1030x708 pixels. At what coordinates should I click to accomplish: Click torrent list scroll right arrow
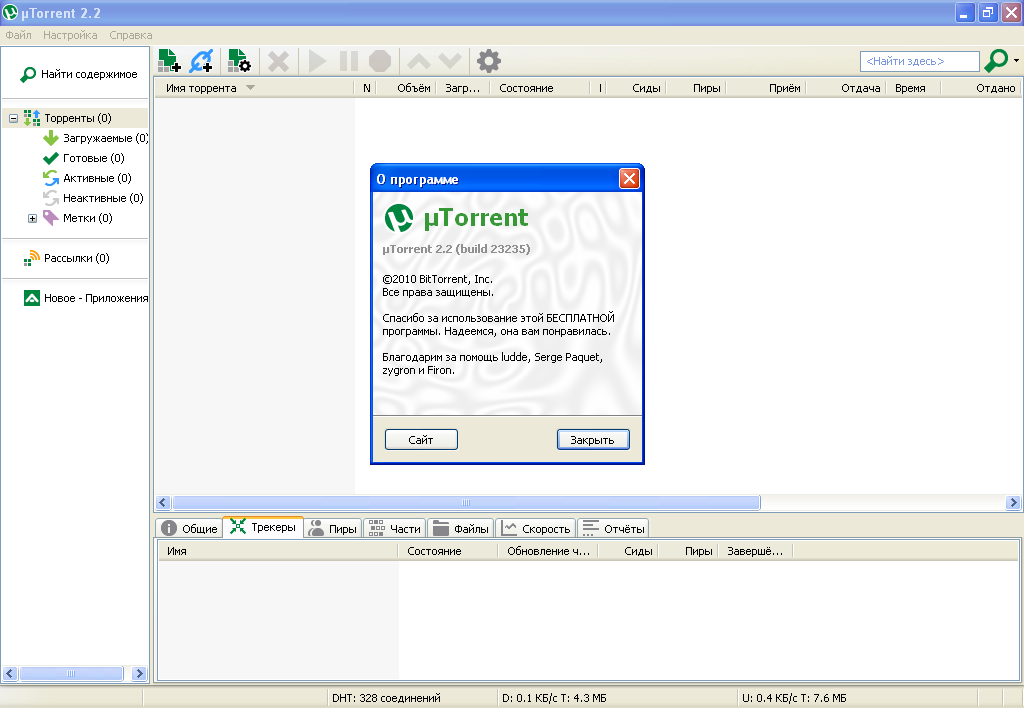point(1013,503)
